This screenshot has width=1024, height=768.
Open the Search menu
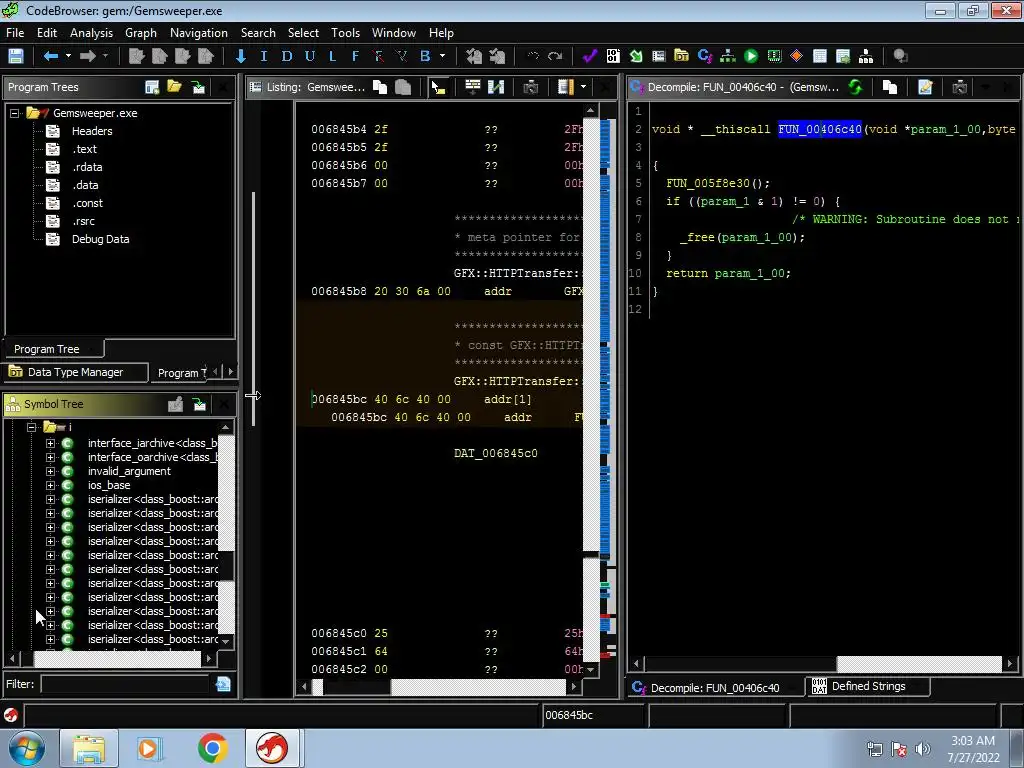pos(258,33)
